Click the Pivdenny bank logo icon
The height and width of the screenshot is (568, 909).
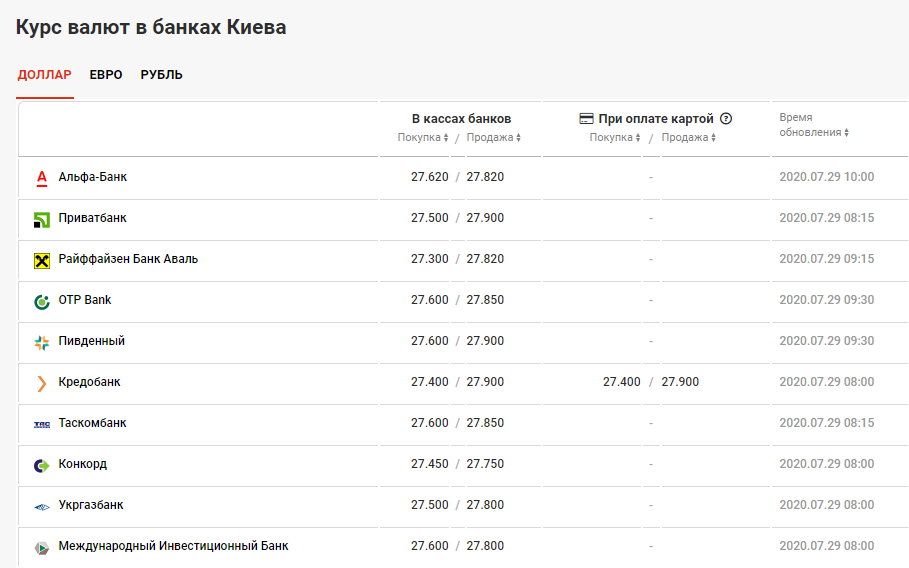tap(42, 342)
